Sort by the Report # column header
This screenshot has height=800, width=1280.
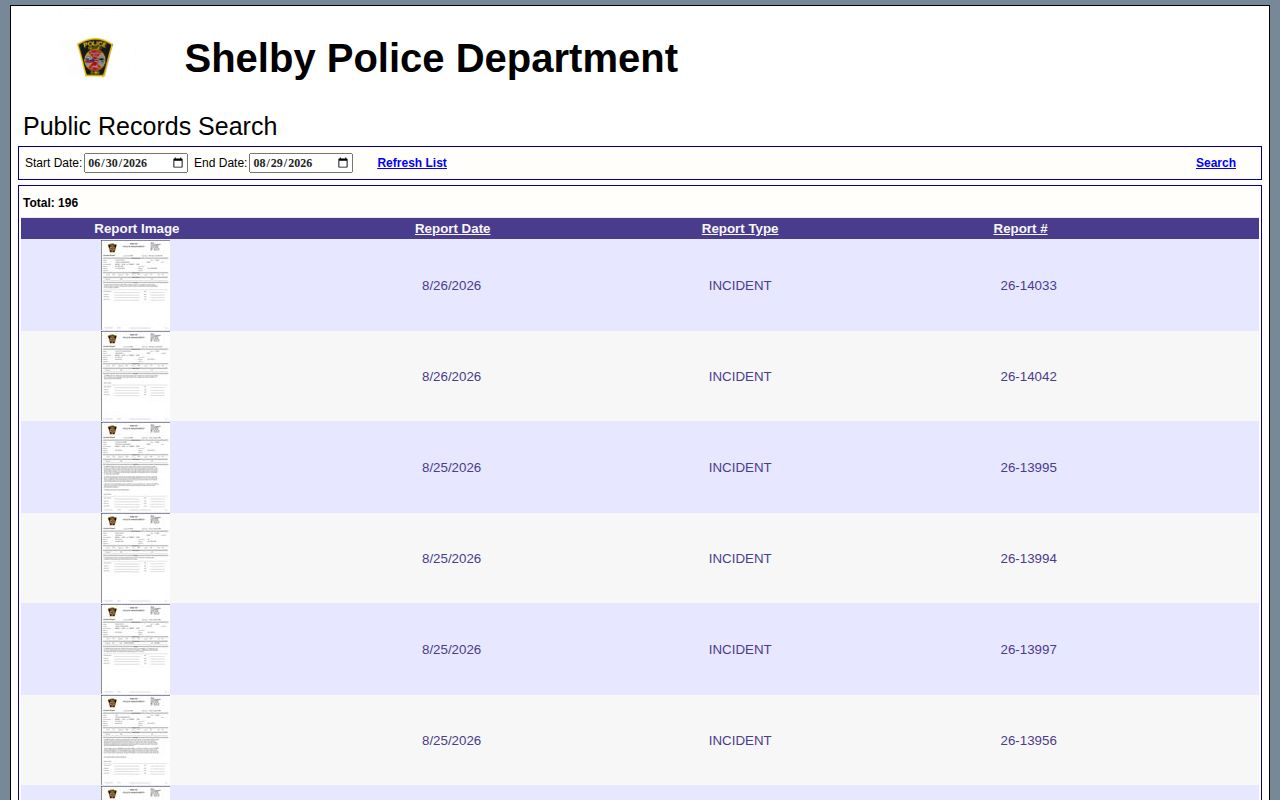point(1021,229)
